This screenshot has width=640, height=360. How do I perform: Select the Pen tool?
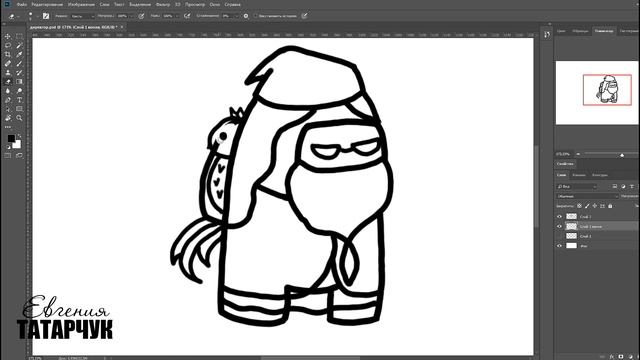tap(8, 100)
